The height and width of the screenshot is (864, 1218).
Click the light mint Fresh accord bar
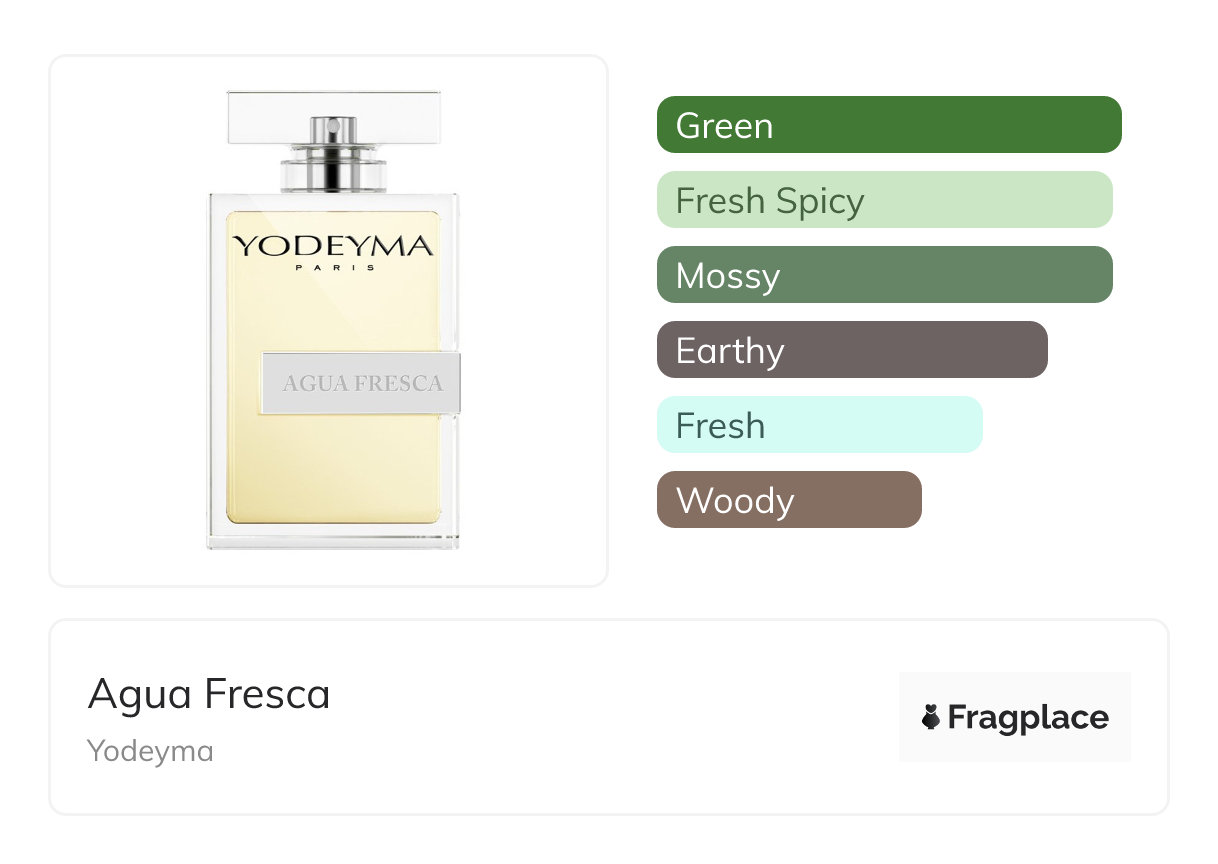click(819, 425)
